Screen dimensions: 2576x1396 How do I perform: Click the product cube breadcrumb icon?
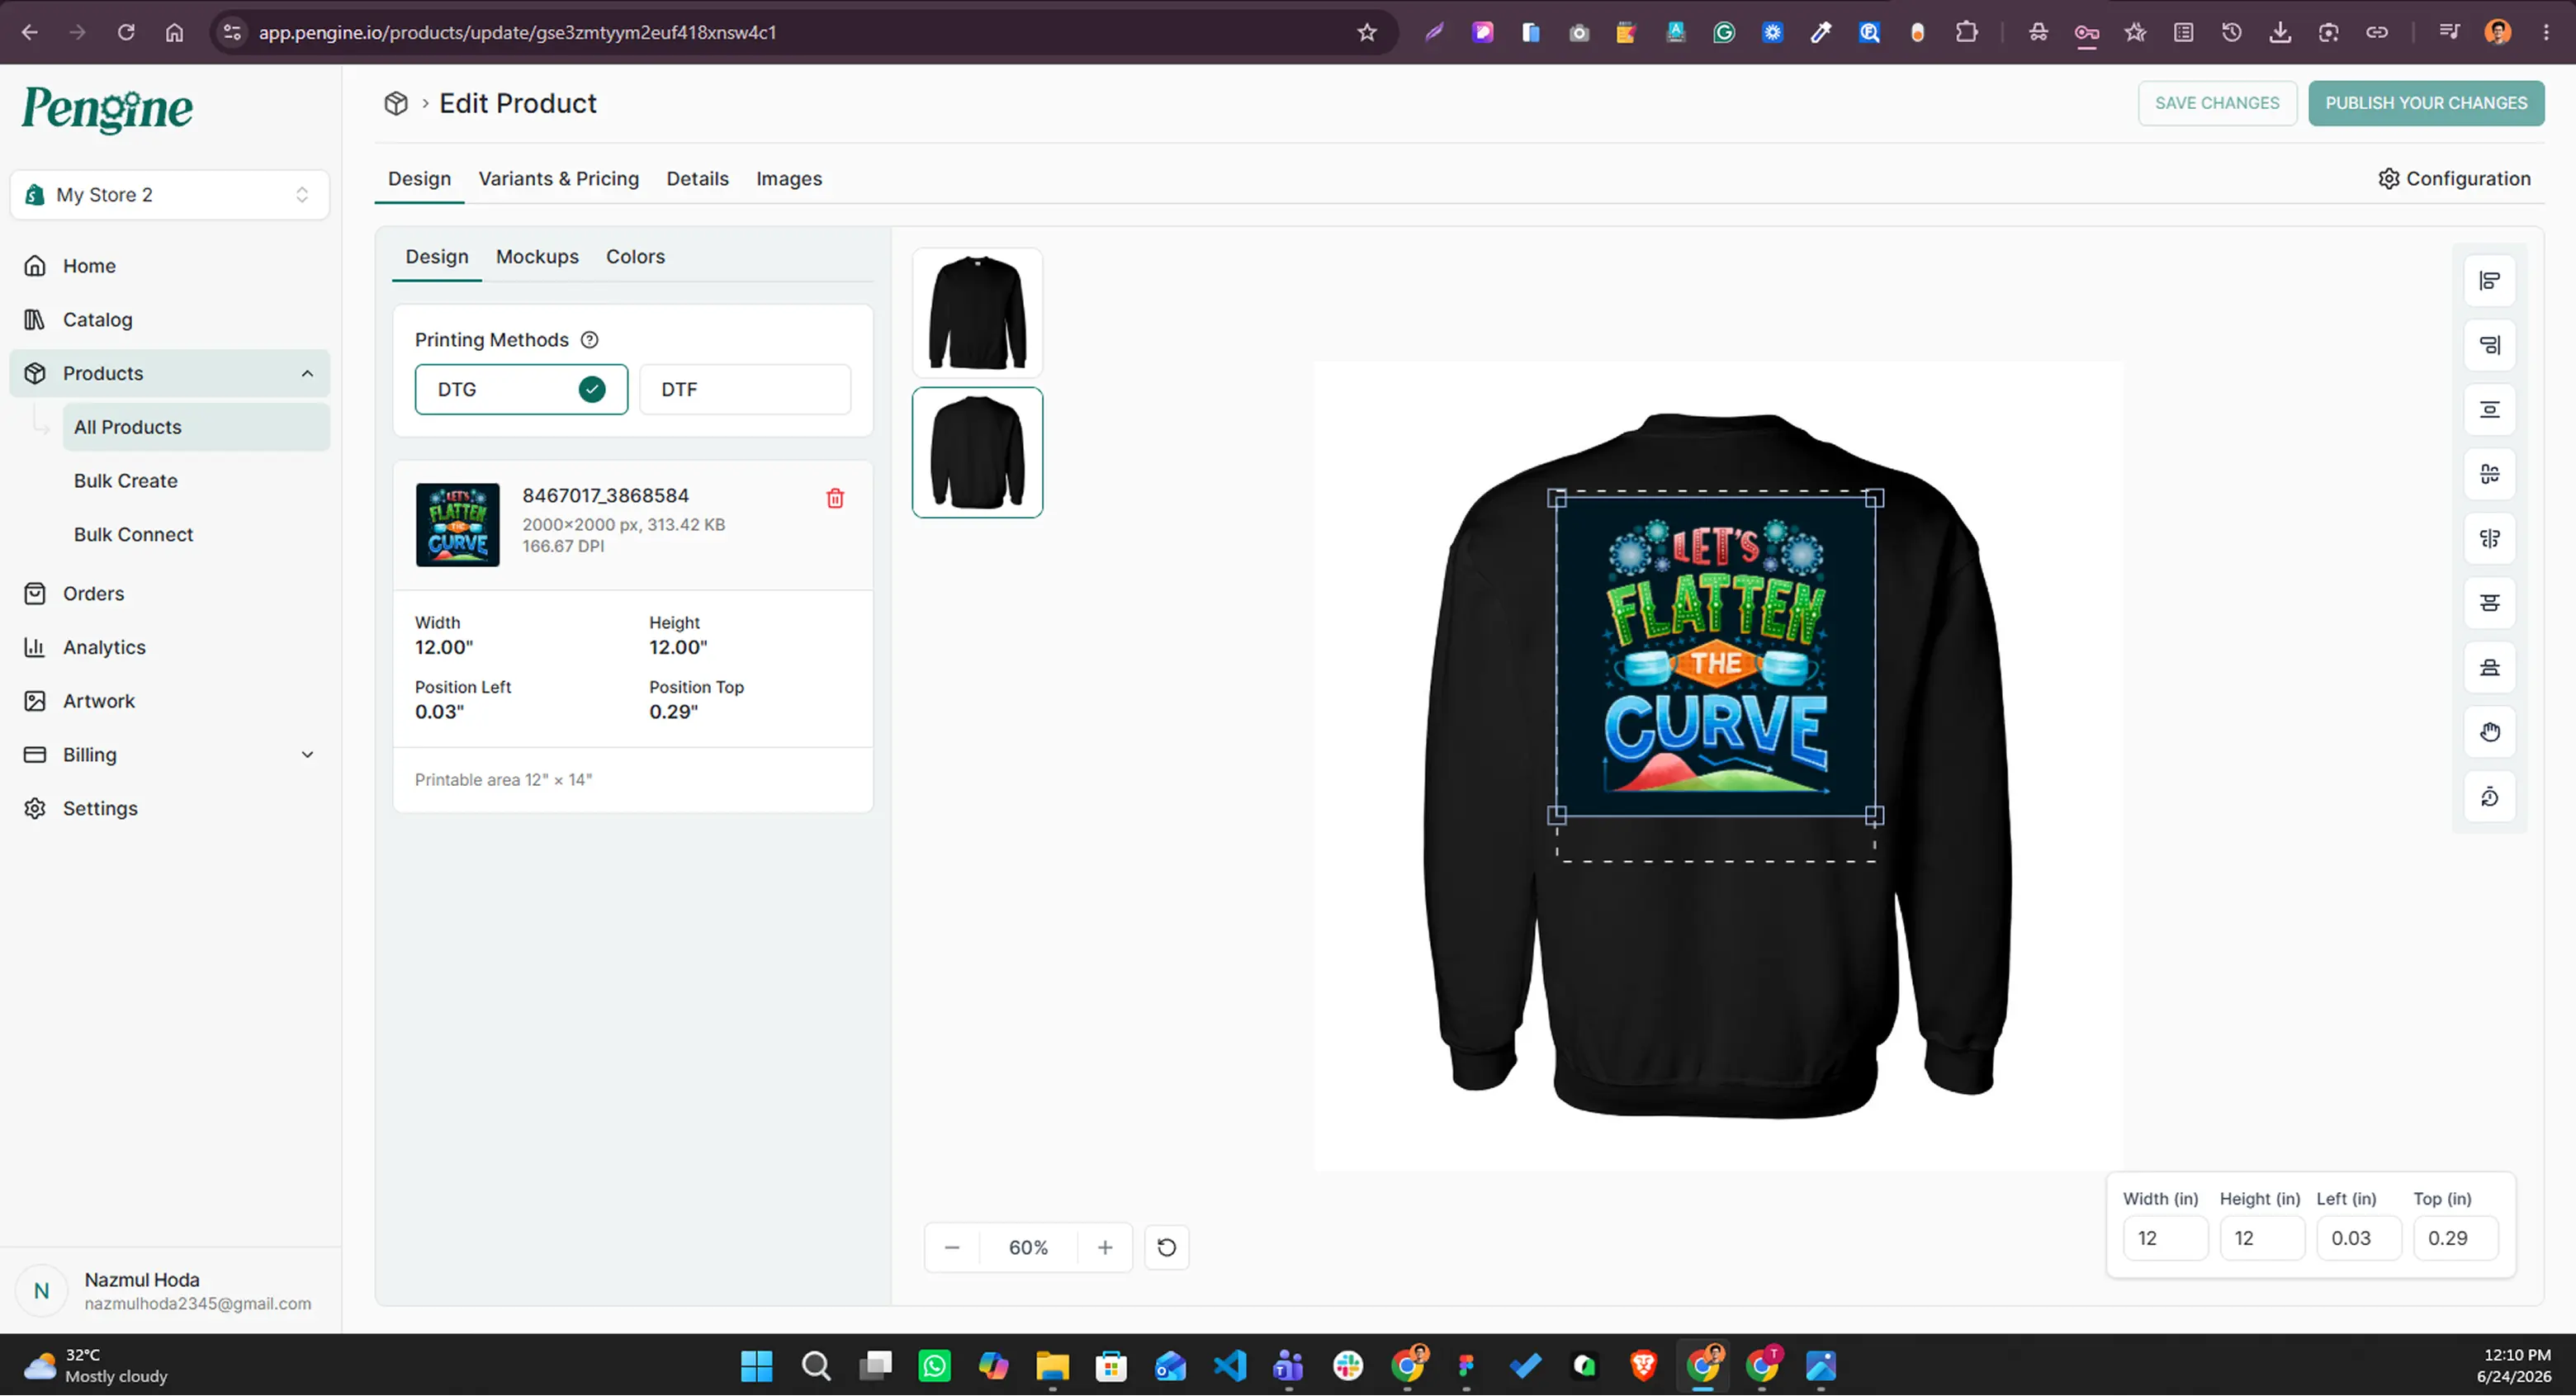tap(396, 103)
